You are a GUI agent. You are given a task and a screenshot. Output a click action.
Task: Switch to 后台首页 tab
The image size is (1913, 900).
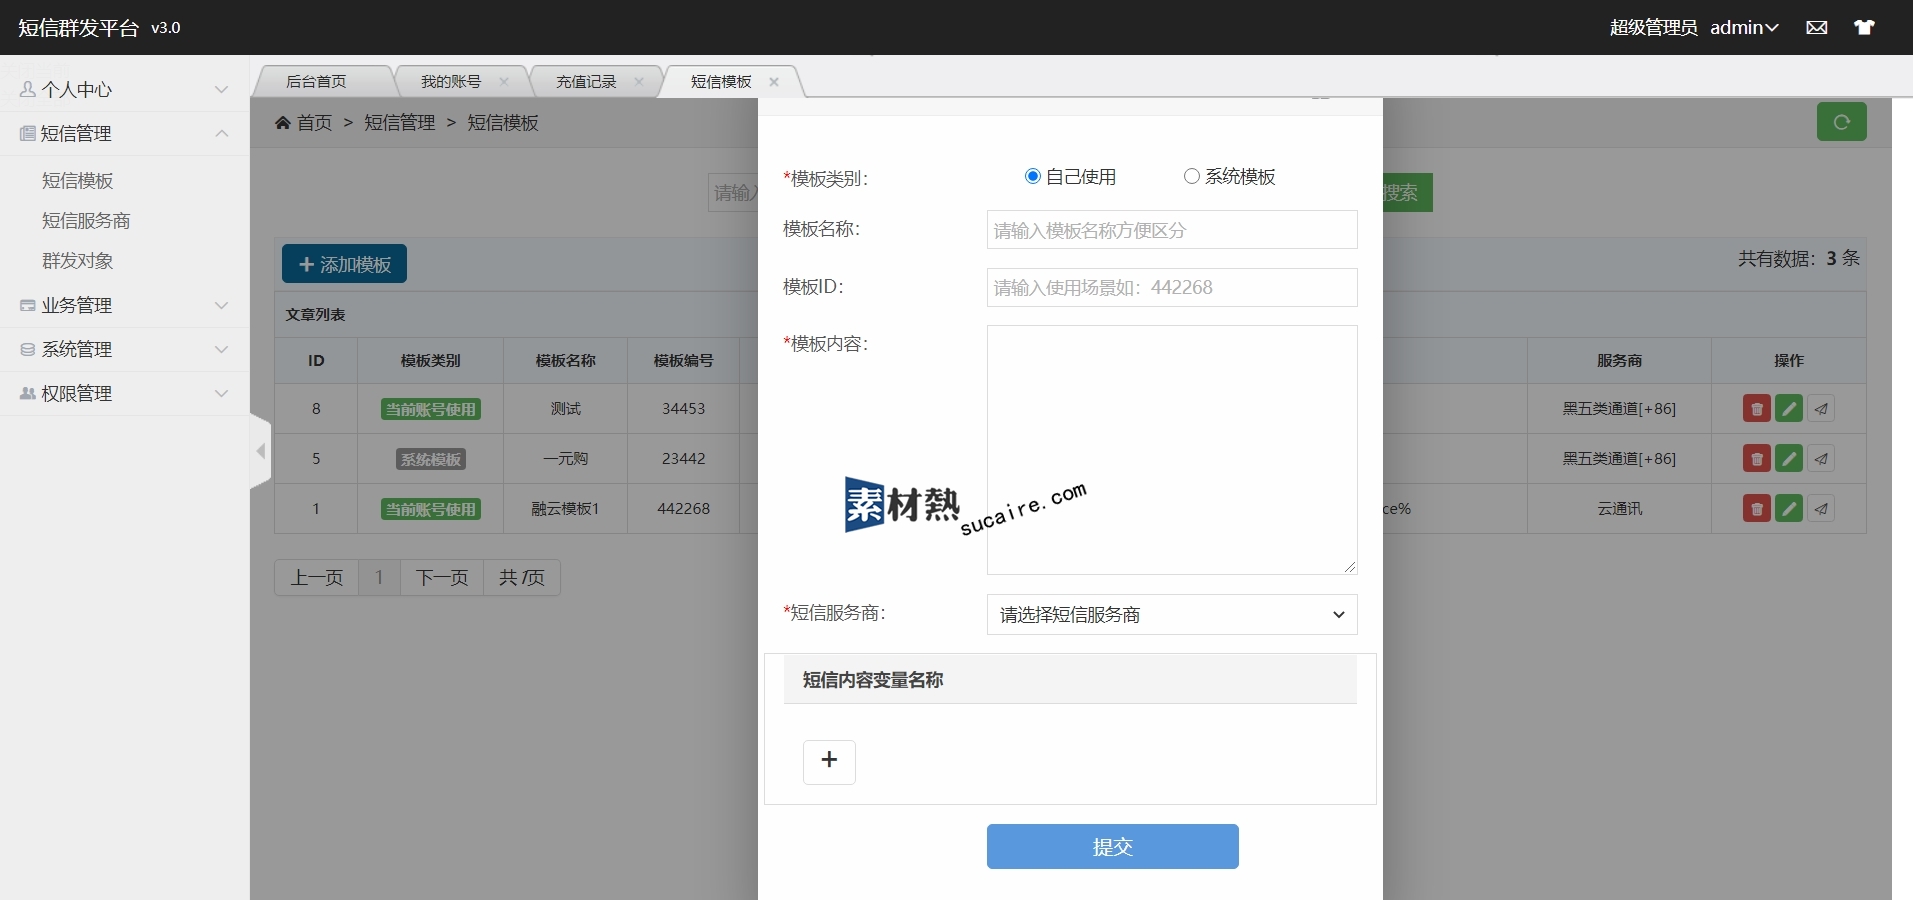316,82
